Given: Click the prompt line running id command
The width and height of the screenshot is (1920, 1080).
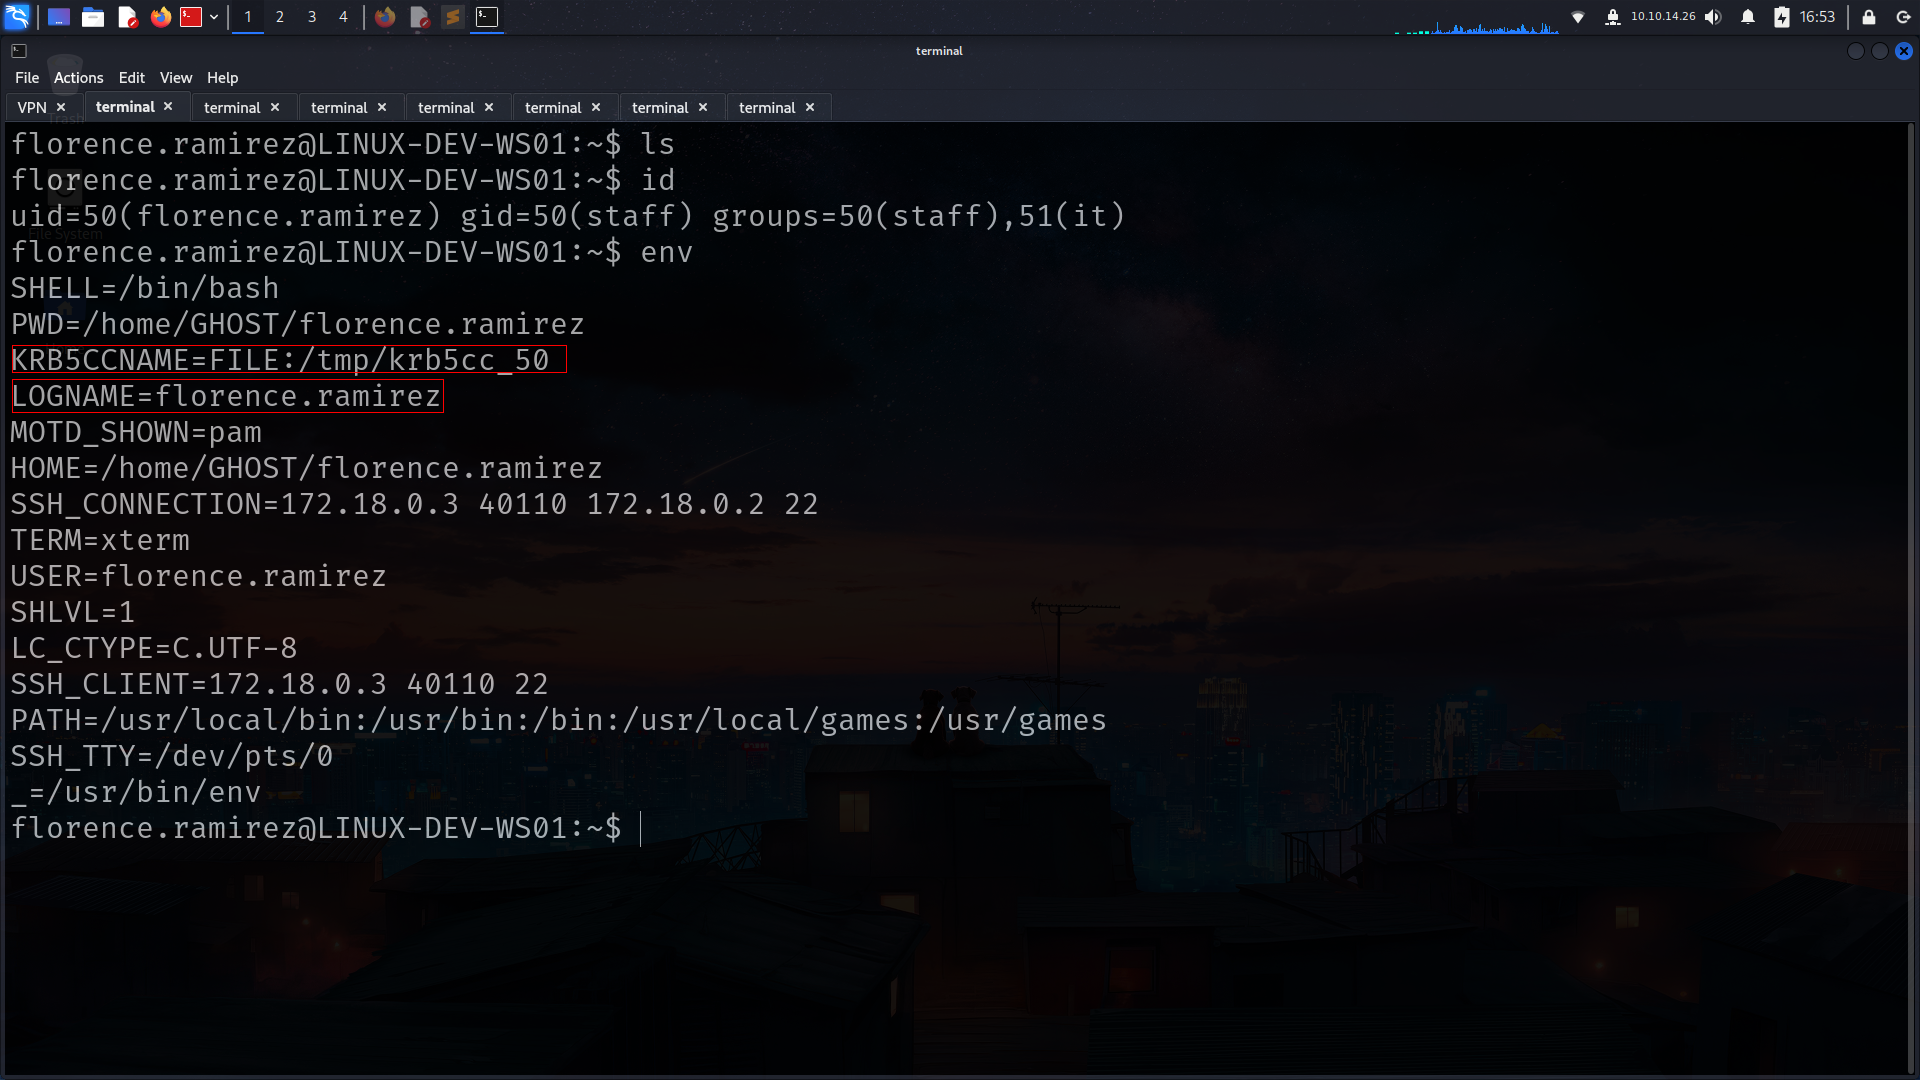Looking at the screenshot, I should (x=343, y=180).
